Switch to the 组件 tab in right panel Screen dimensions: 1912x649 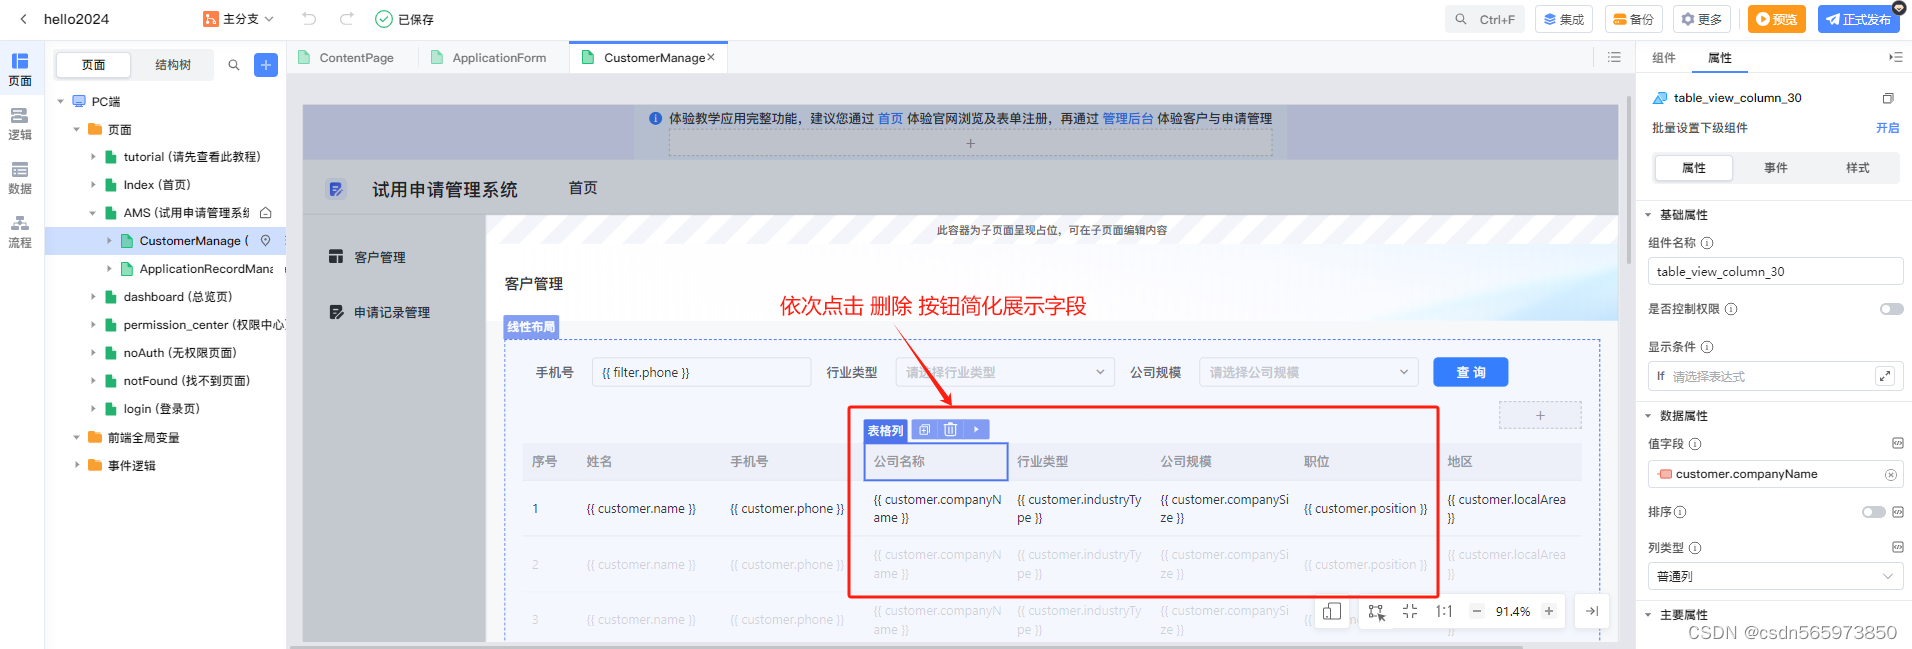pos(1664,58)
